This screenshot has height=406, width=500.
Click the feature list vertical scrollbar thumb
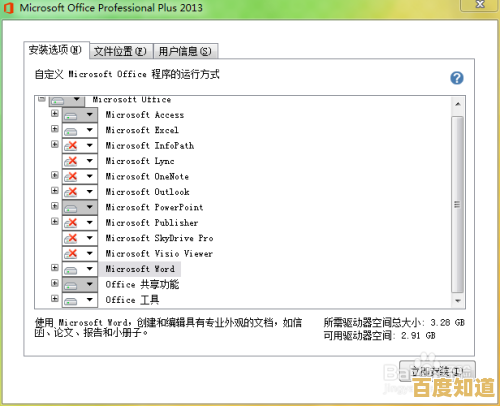point(458,204)
